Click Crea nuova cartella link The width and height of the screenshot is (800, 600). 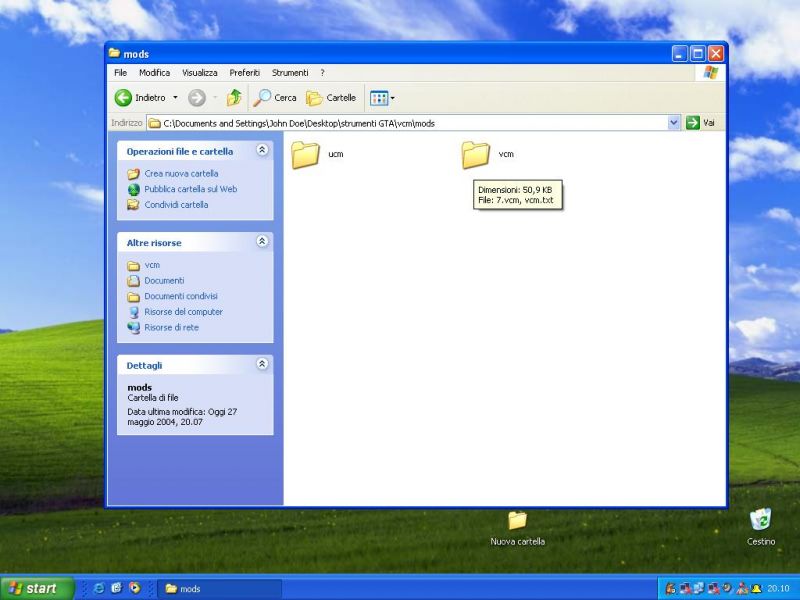(x=181, y=173)
